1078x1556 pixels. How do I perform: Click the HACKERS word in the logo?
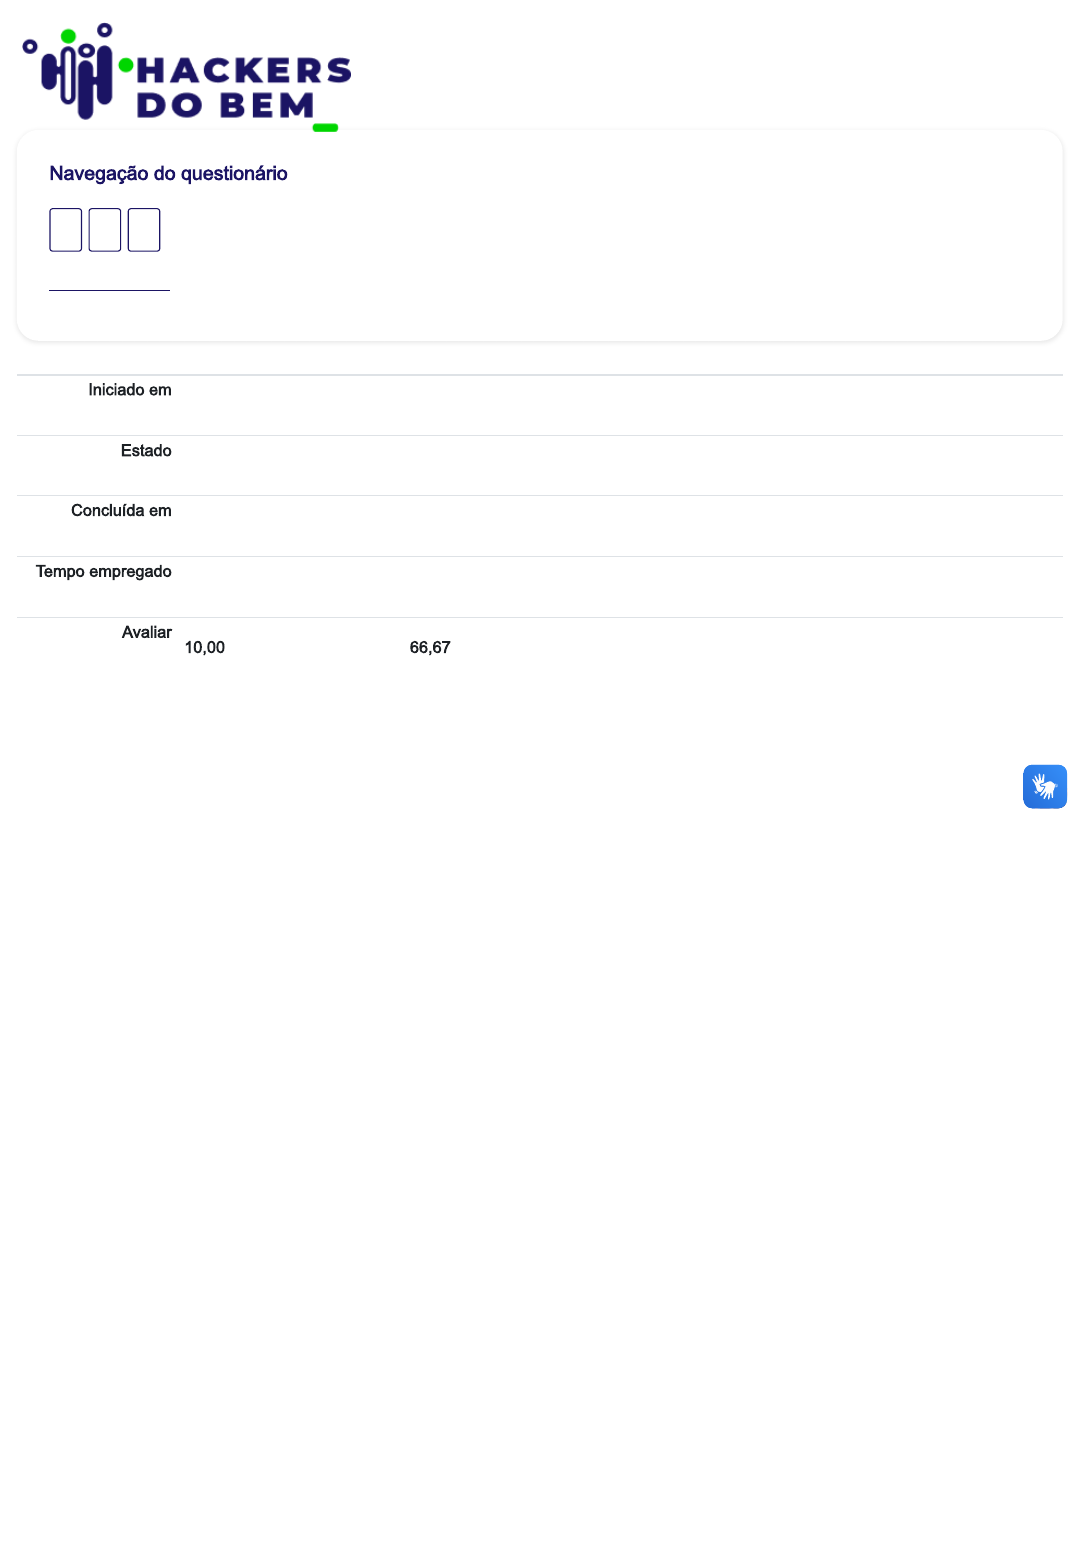tap(243, 70)
